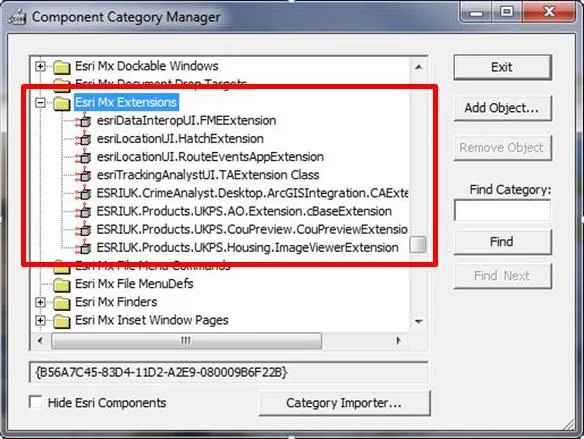Select esriLocationUI.RouteEventsAppExtension entry
This screenshot has width=584, height=439.
click(x=210, y=157)
